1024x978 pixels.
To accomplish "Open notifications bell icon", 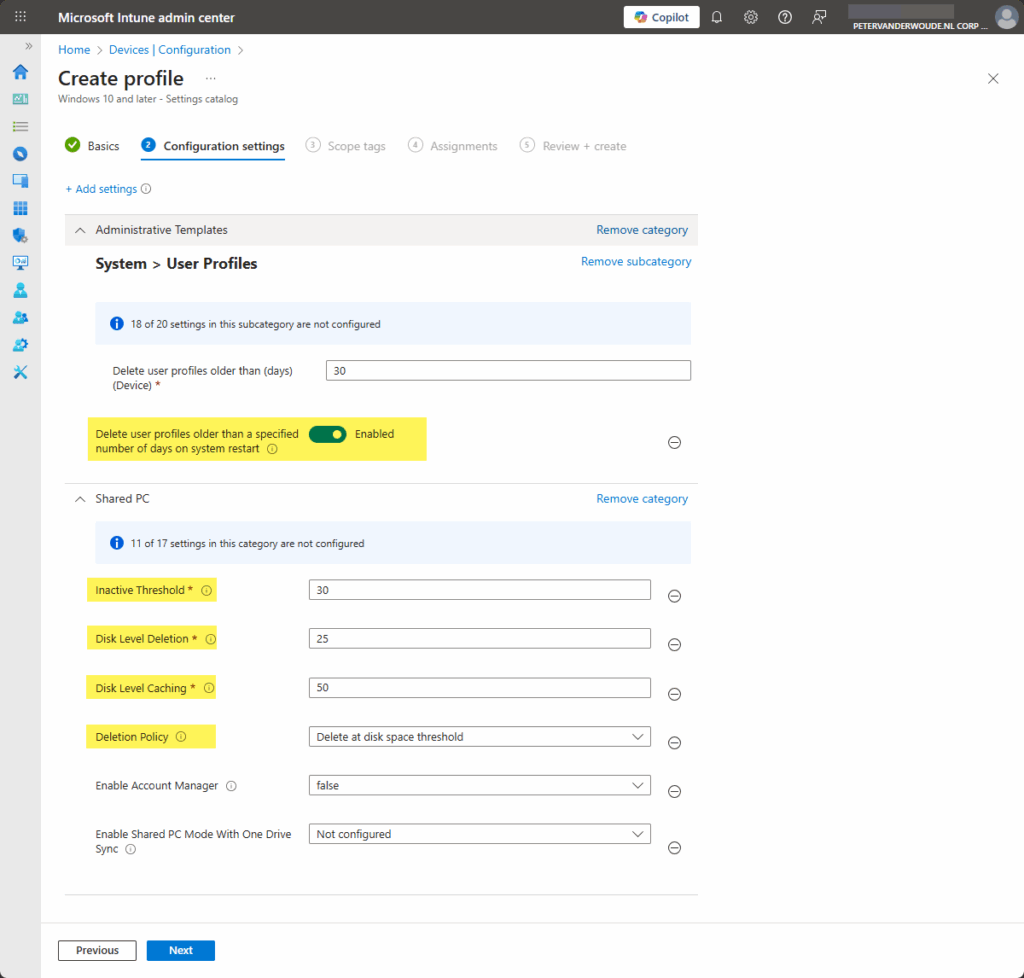I will [717, 17].
